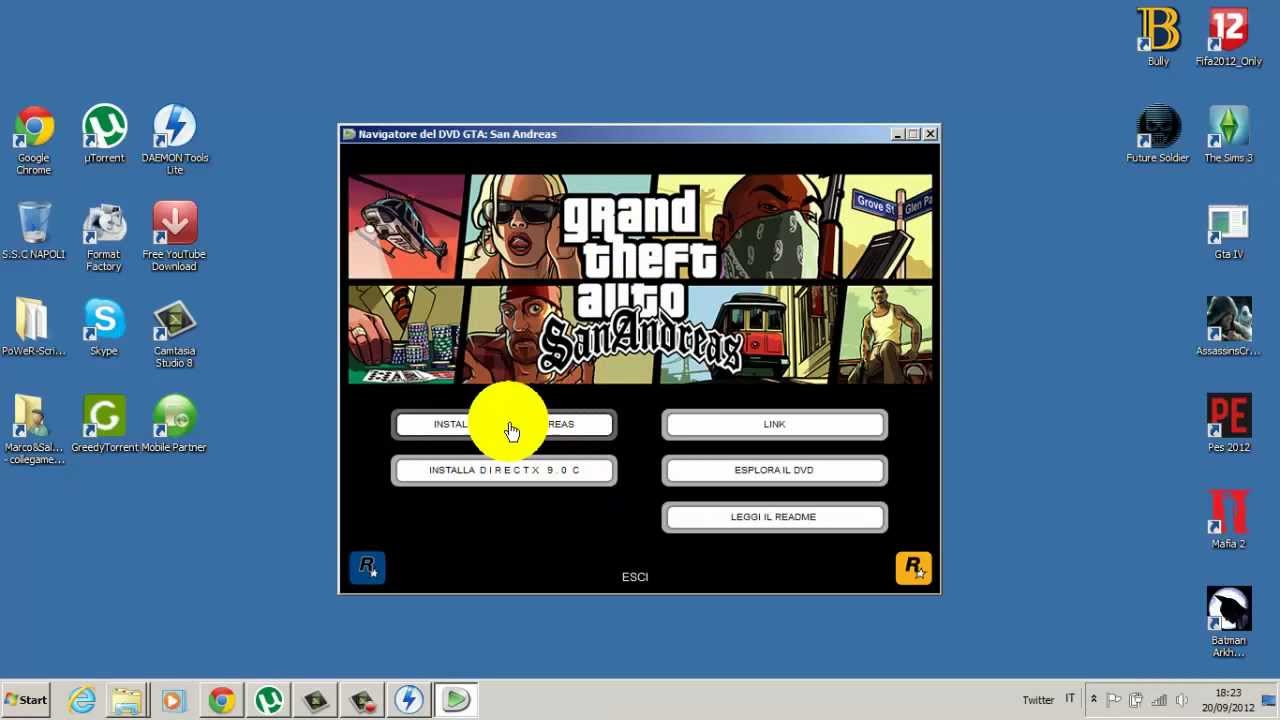Select the Mobile Partner desktop icon

point(174,424)
